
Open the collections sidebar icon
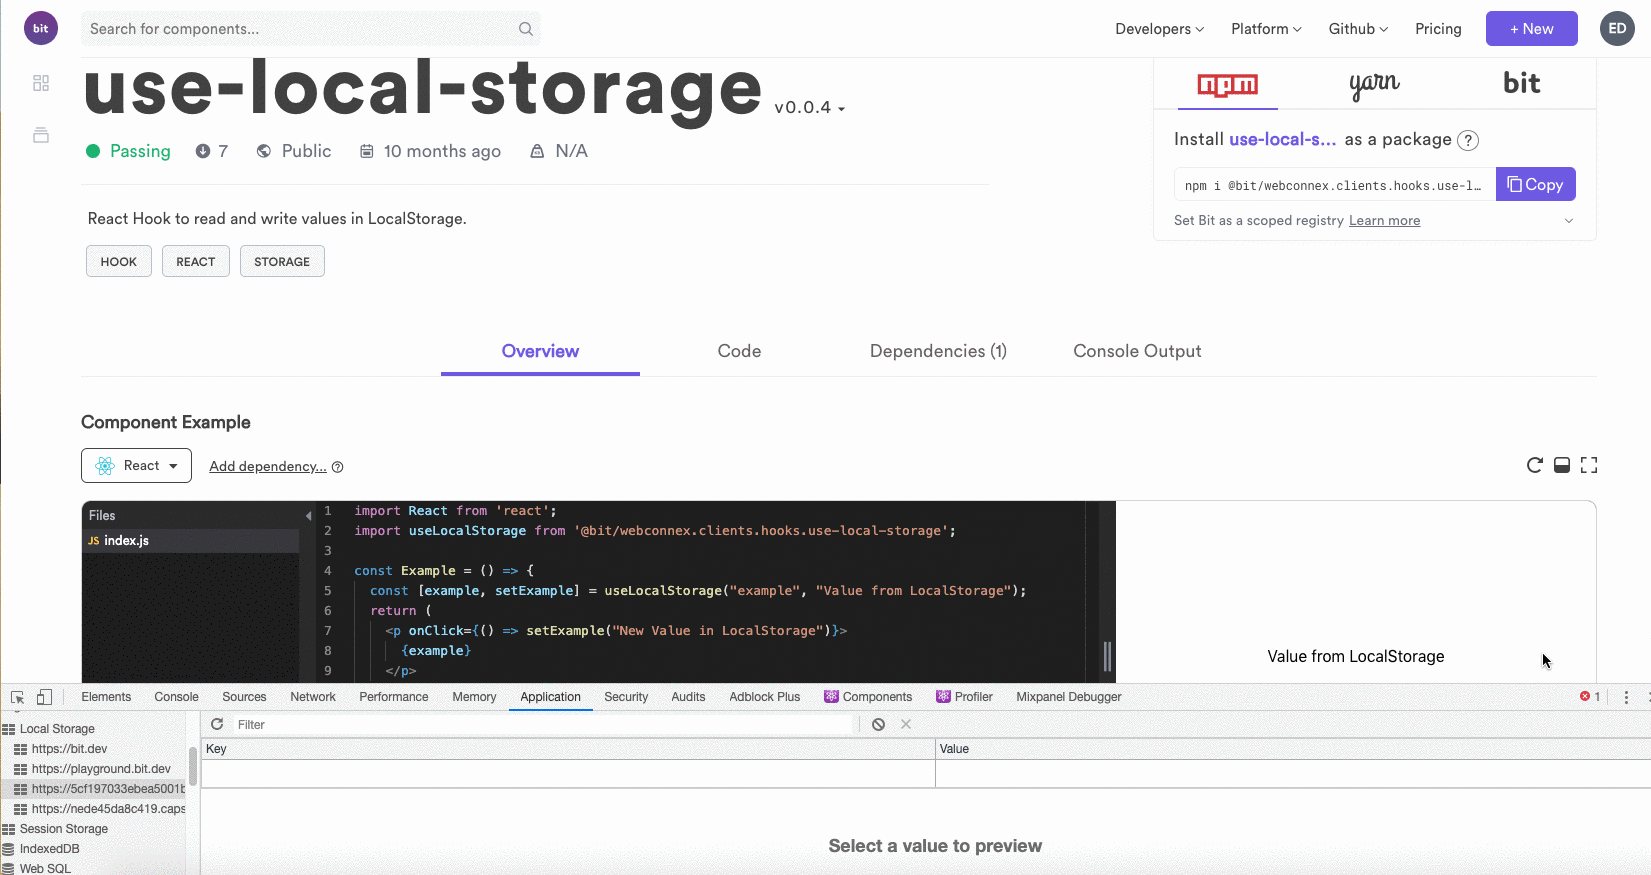pyautogui.click(x=41, y=135)
